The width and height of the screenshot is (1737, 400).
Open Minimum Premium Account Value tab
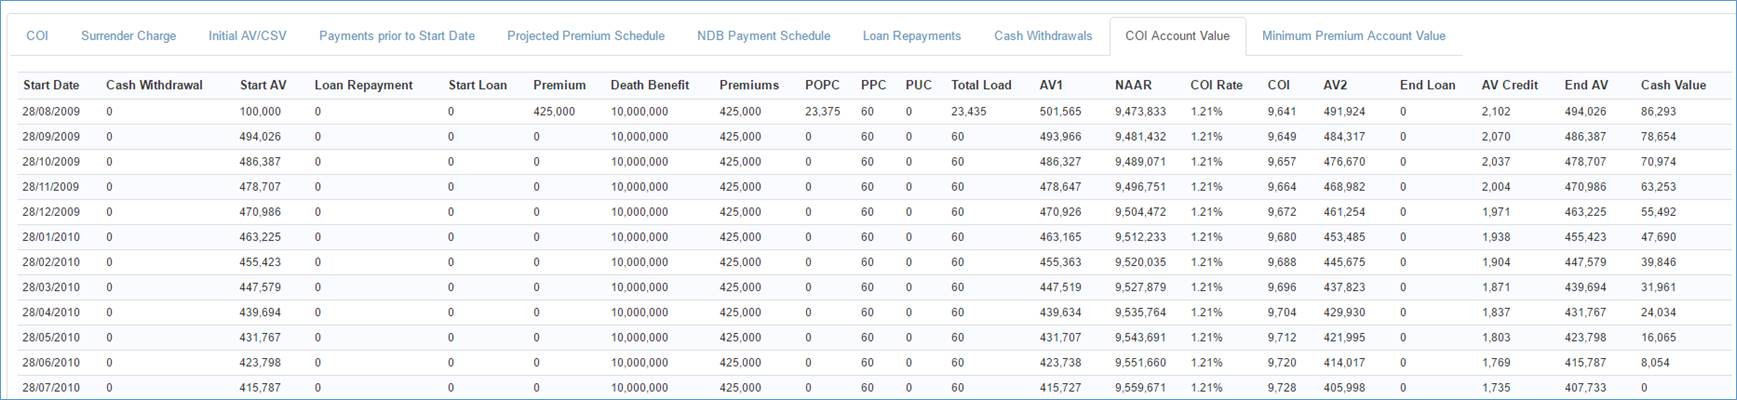pyautogui.click(x=1353, y=36)
